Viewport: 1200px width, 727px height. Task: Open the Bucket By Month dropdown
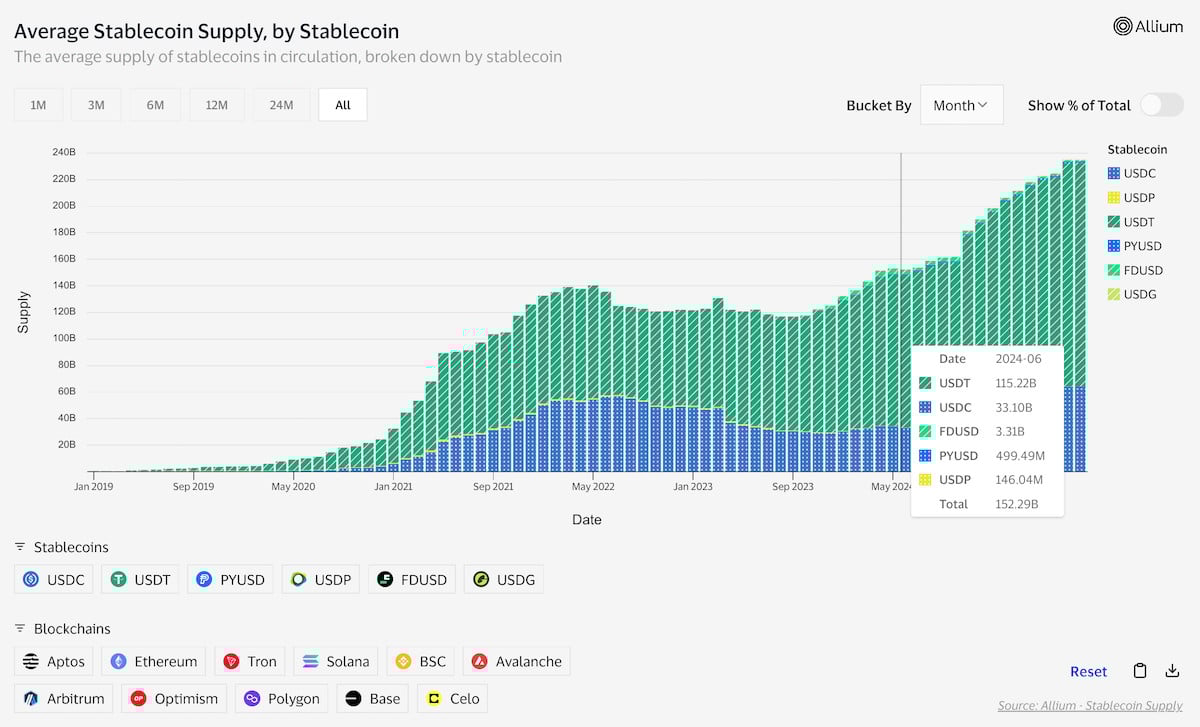(961, 105)
